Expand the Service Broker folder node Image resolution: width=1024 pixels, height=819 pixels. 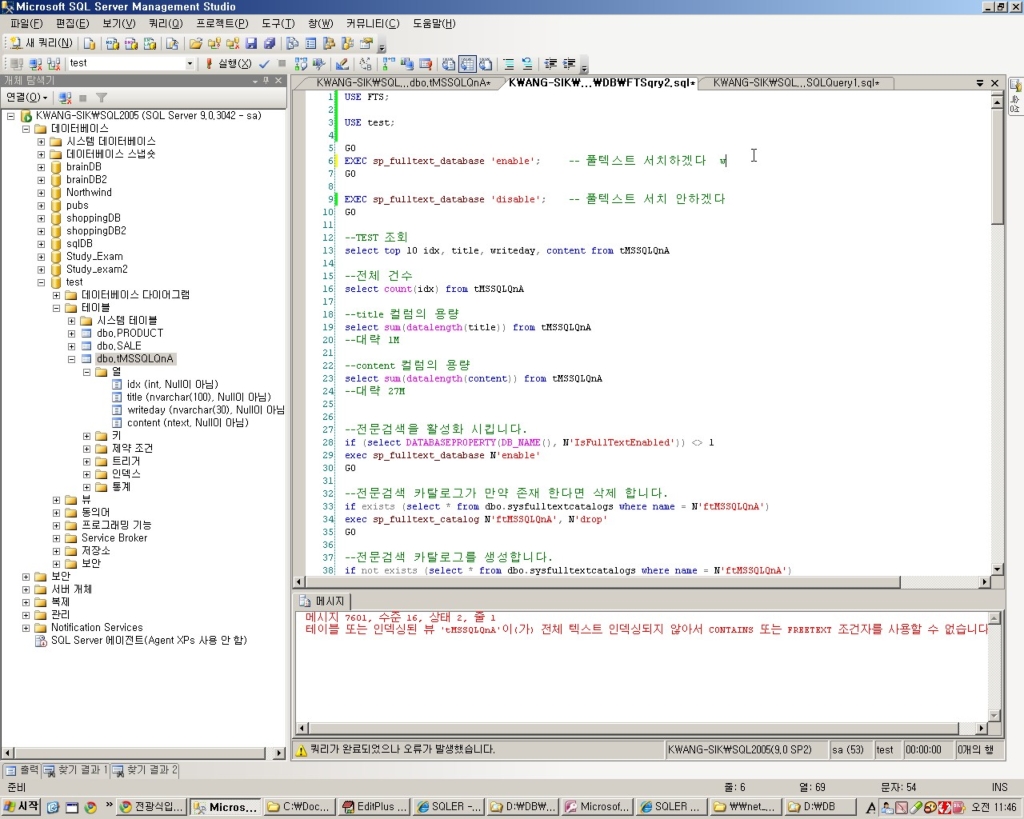pyautogui.click(x=56, y=538)
